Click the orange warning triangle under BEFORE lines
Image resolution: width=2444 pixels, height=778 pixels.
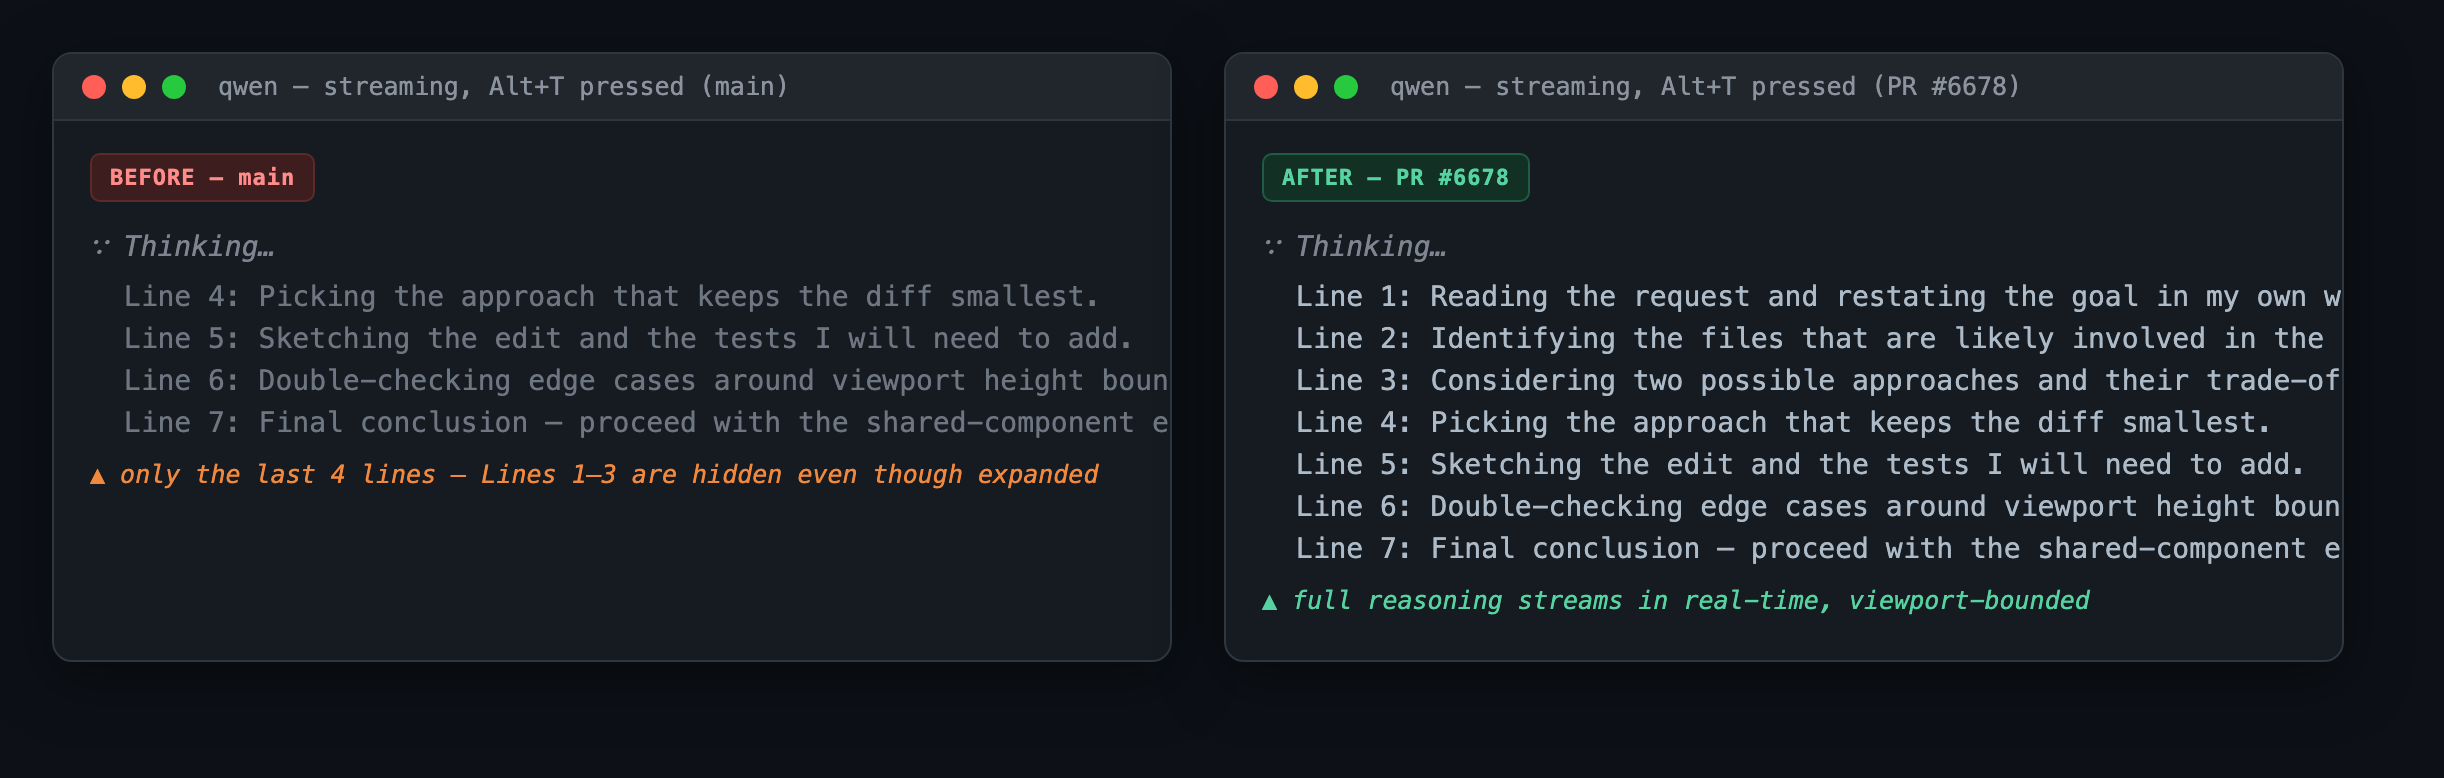point(97,476)
